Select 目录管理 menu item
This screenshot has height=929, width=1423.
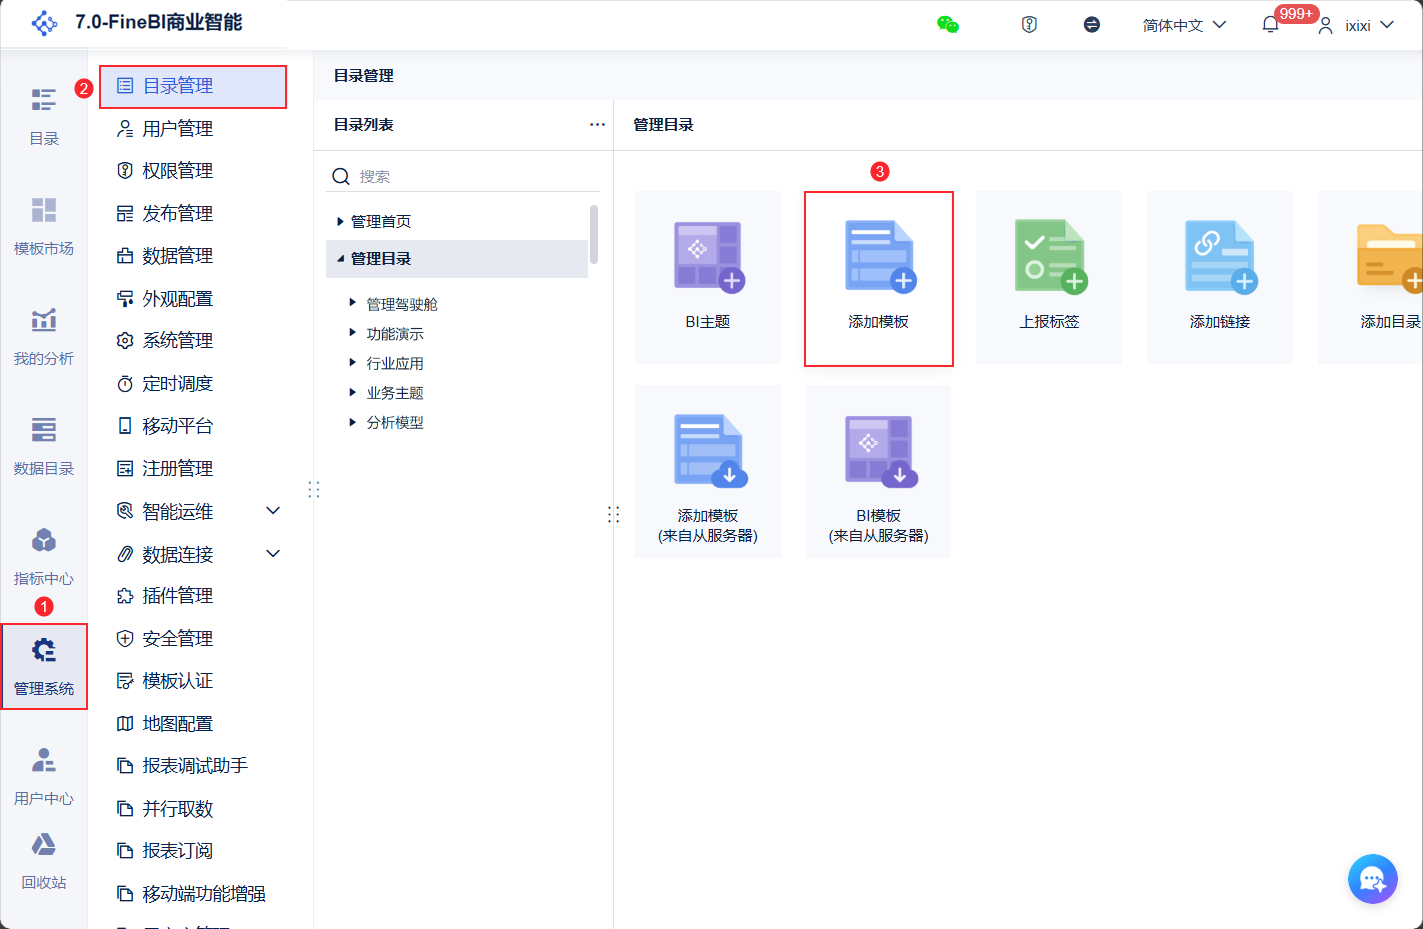click(193, 87)
